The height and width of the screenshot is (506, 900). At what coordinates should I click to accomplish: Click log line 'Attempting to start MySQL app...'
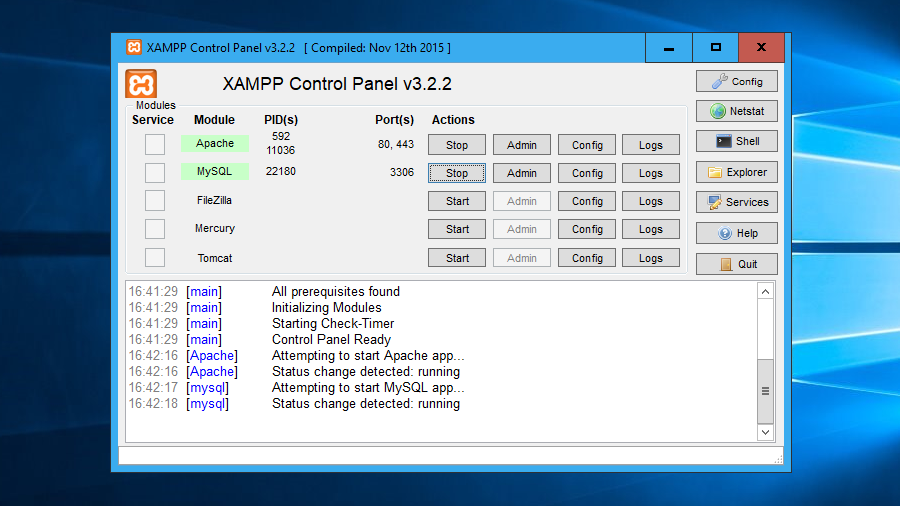tap(368, 388)
